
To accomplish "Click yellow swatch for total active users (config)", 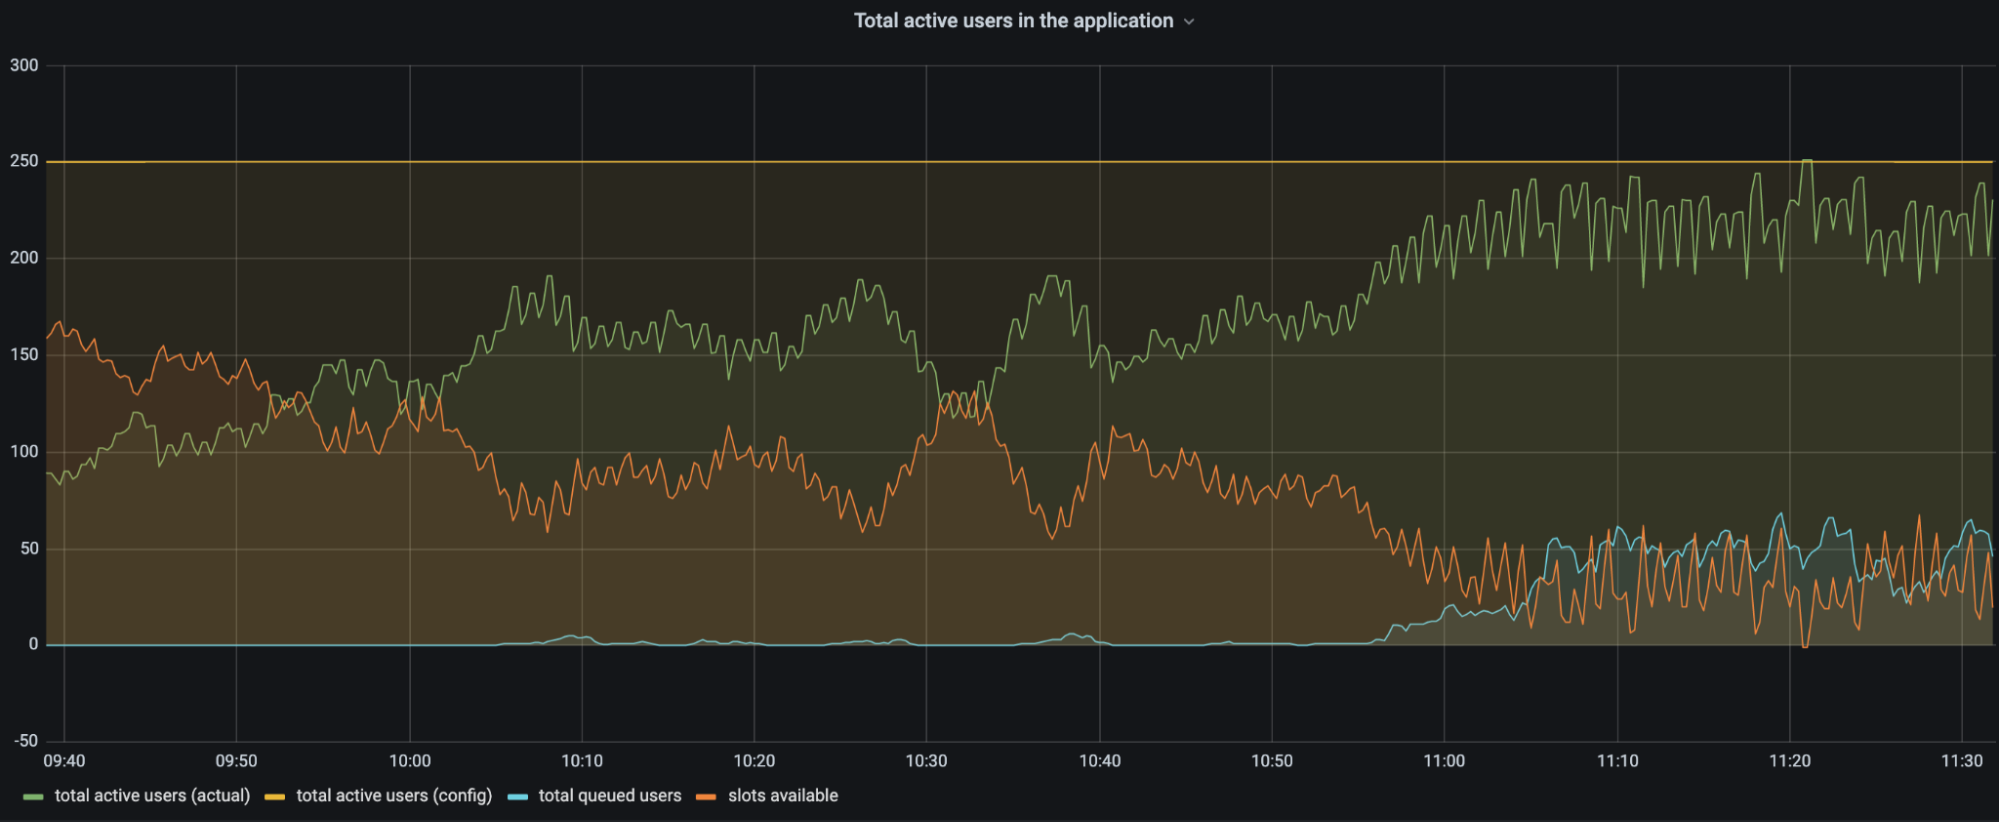I will click(x=275, y=797).
